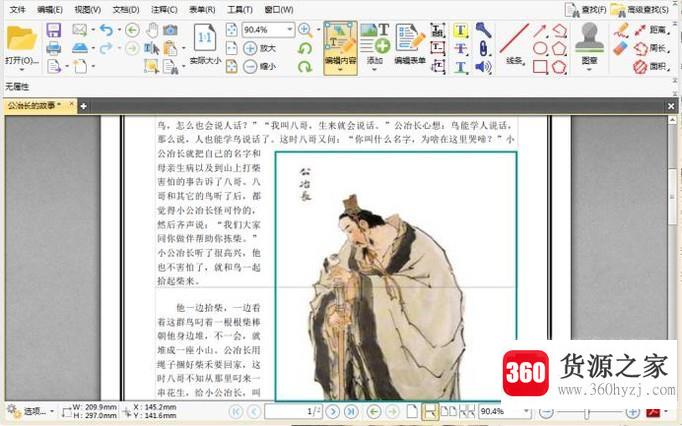The width and height of the screenshot is (682, 426).
Task: Toggle single page layout in the status bar
Action: click(412, 411)
